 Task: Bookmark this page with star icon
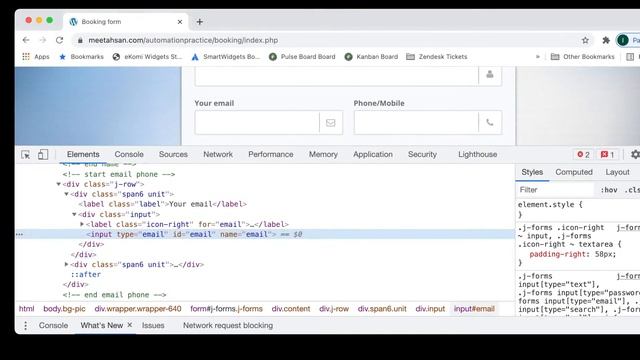(x=585, y=40)
